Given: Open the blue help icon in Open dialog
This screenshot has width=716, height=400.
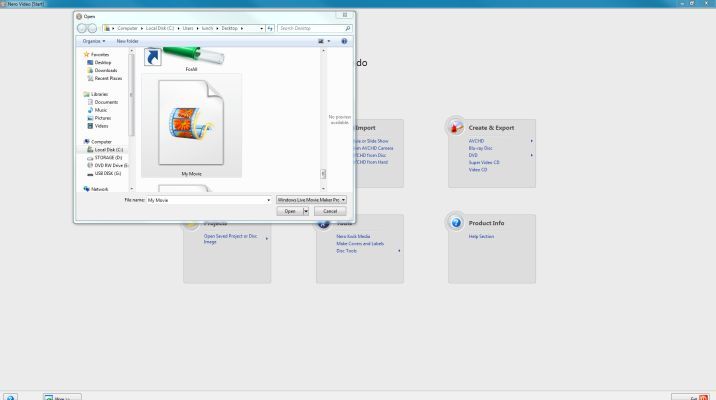Looking at the screenshot, I should click(344, 41).
